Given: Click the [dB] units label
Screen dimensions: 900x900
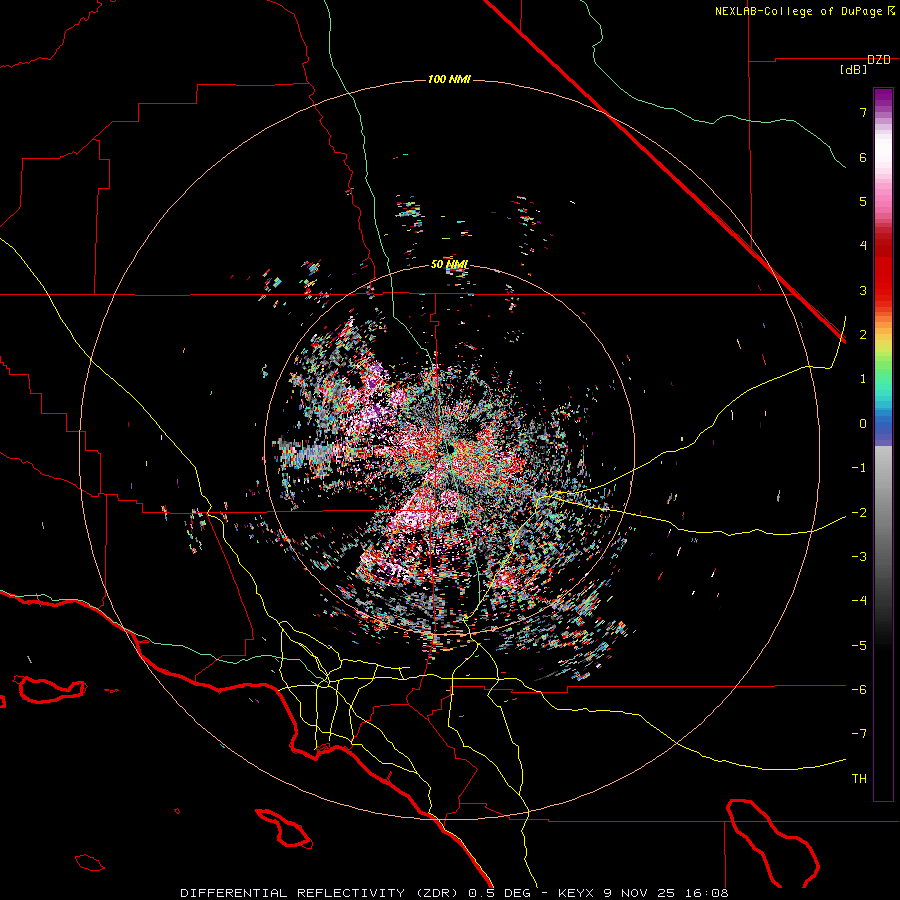Looking at the screenshot, I should tap(853, 70).
